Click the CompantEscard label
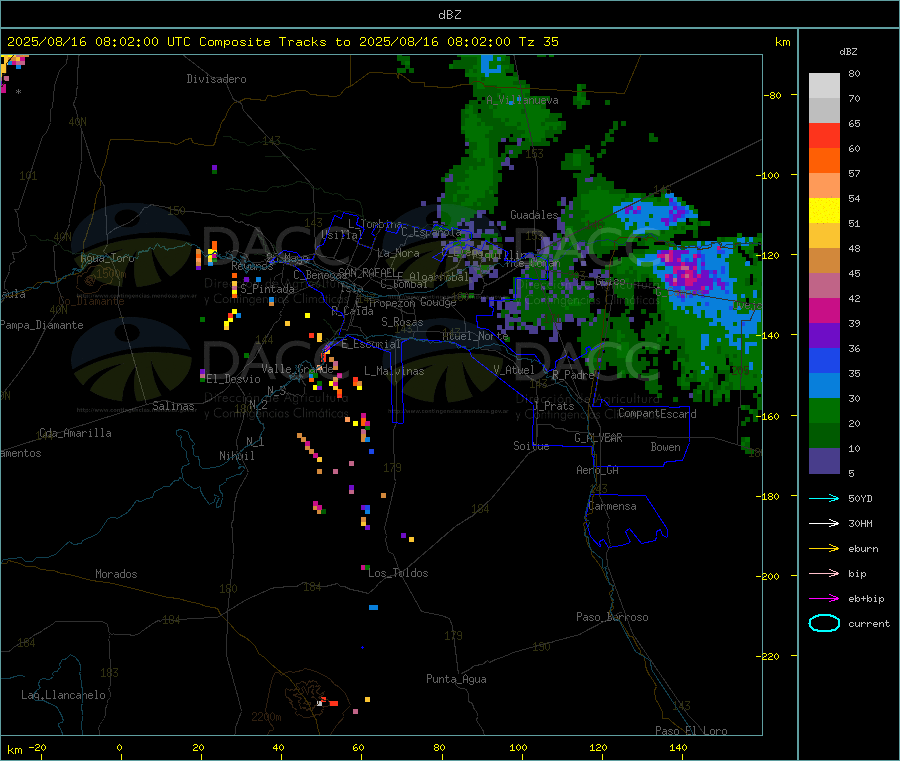 point(657,414)
